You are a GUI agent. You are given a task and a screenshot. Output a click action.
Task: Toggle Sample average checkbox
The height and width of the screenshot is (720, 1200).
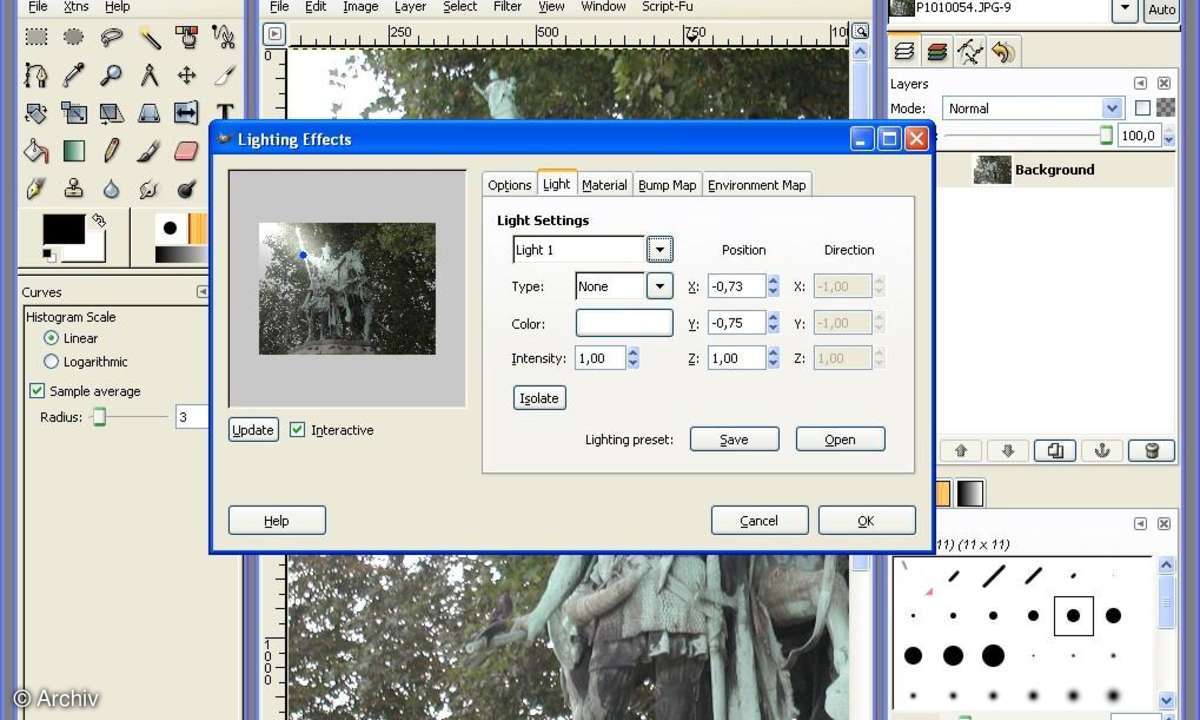pyautogui.click(x=37, y=391)
